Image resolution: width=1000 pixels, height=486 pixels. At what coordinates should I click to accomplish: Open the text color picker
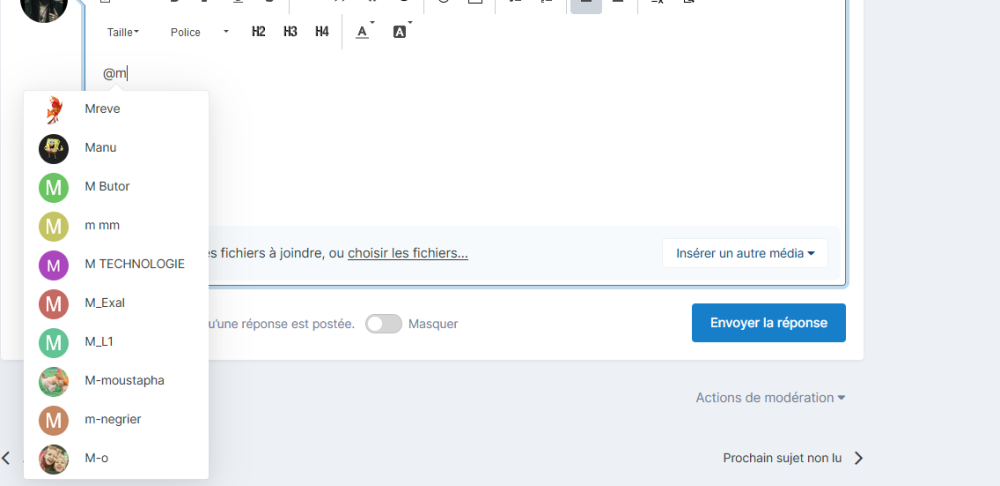[364, 32]
